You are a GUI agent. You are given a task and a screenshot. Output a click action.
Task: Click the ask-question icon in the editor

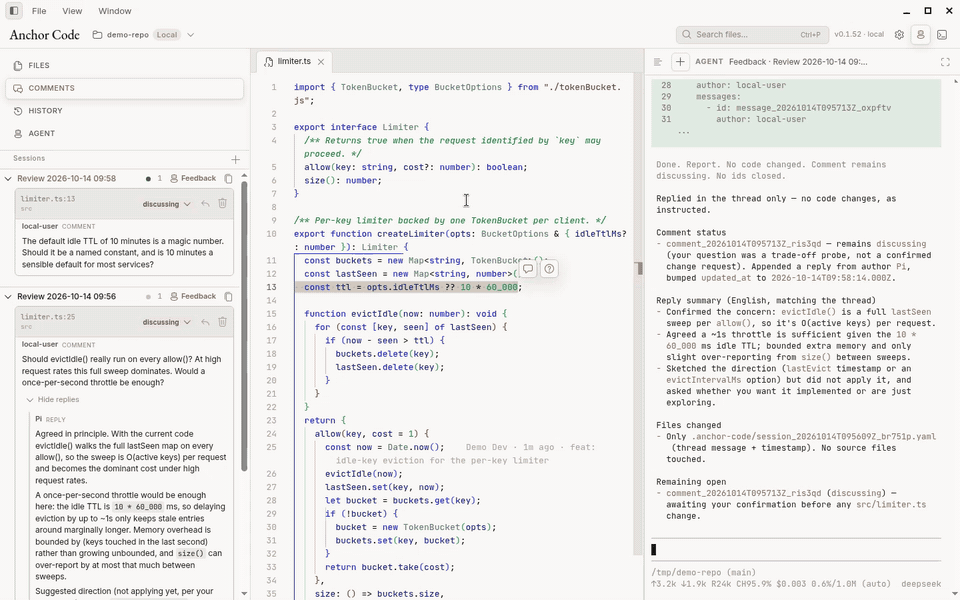[x=549, y=269]
